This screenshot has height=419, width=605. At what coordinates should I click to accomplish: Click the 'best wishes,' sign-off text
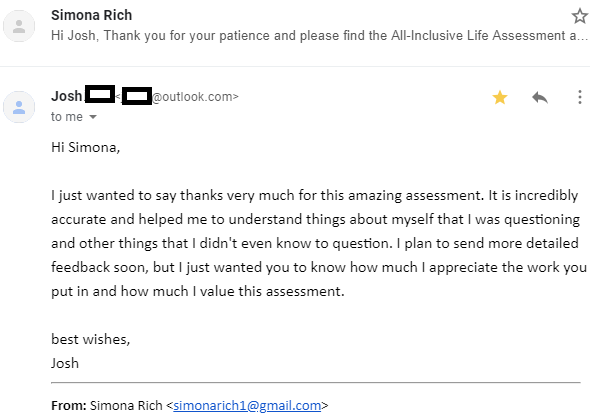pyautogui.click(x=91, y=339)
